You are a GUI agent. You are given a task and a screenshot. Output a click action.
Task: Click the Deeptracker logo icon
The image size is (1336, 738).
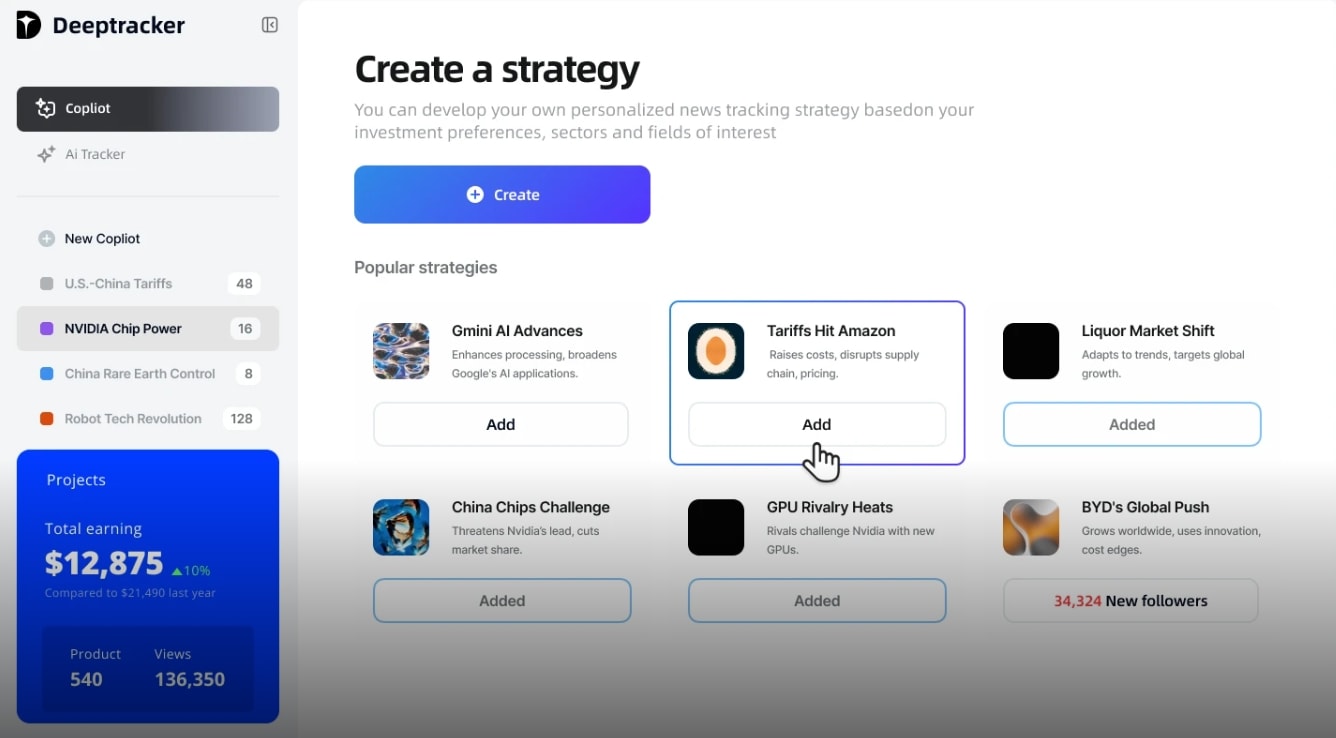[29, 25]
